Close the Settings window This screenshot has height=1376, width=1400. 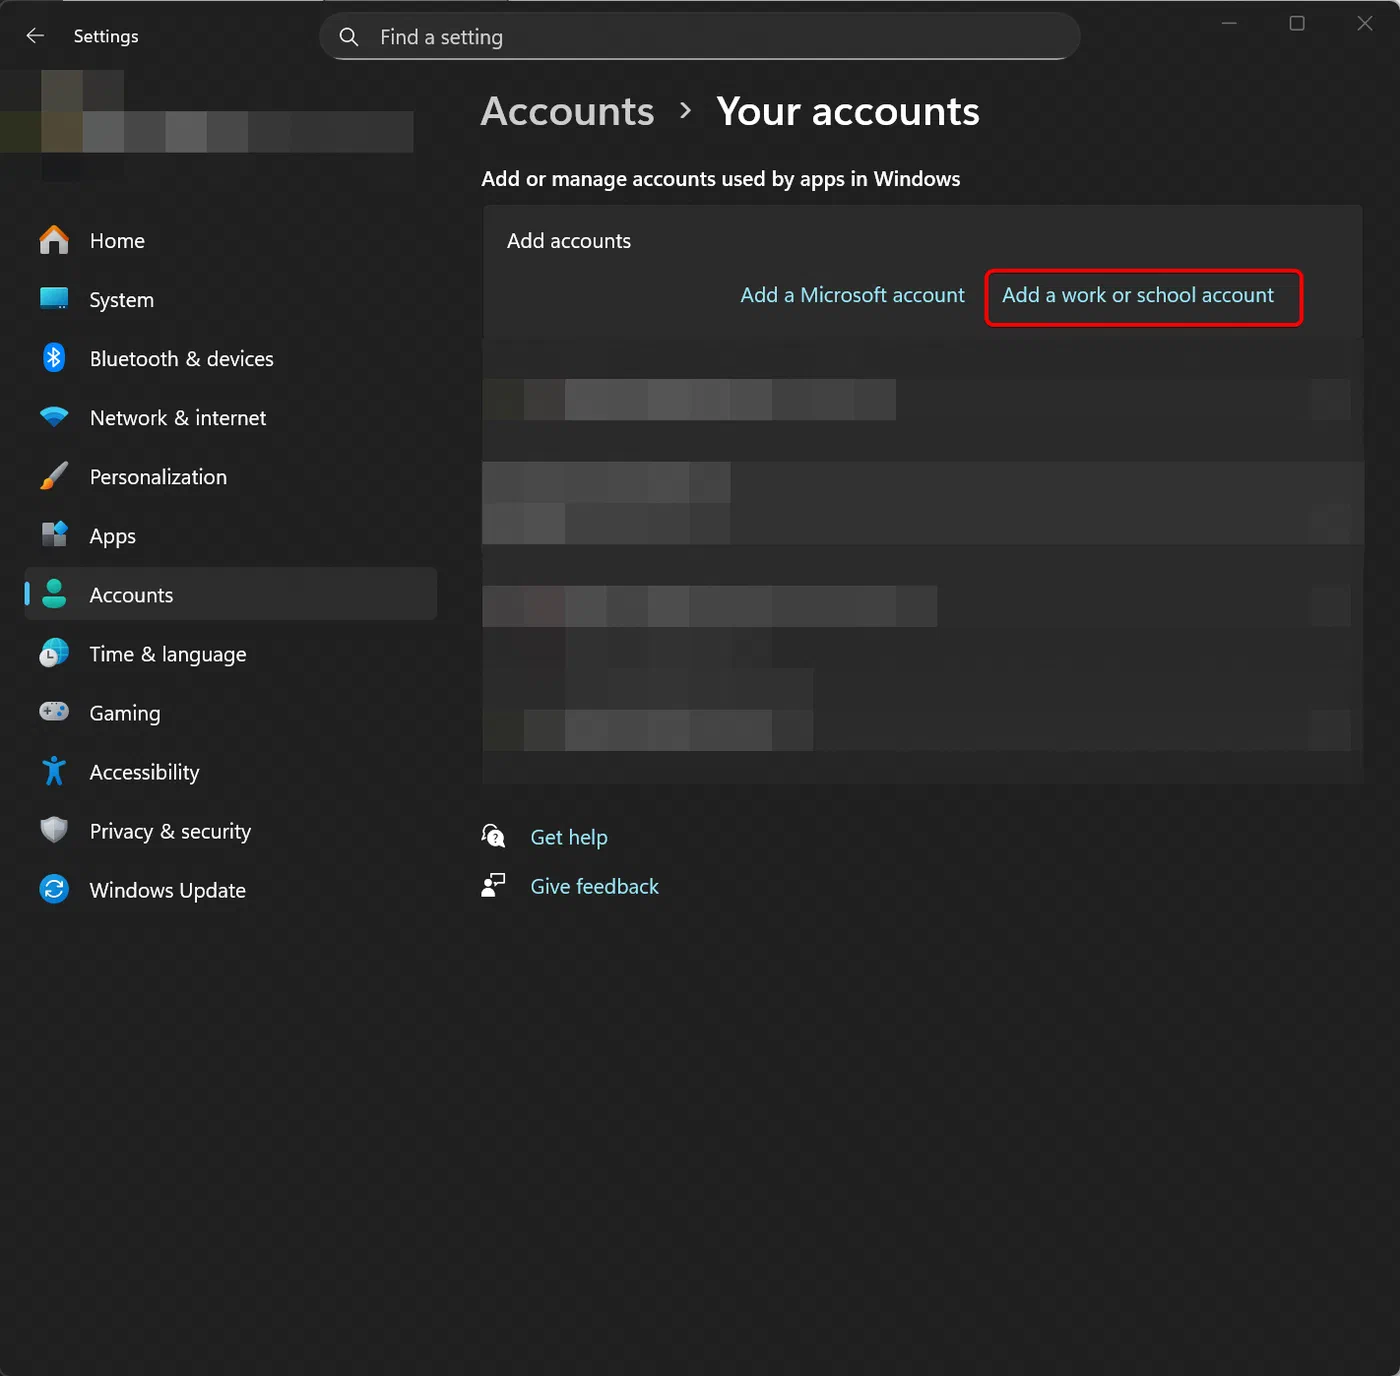pyautogui.click(x=1365, y=23)
